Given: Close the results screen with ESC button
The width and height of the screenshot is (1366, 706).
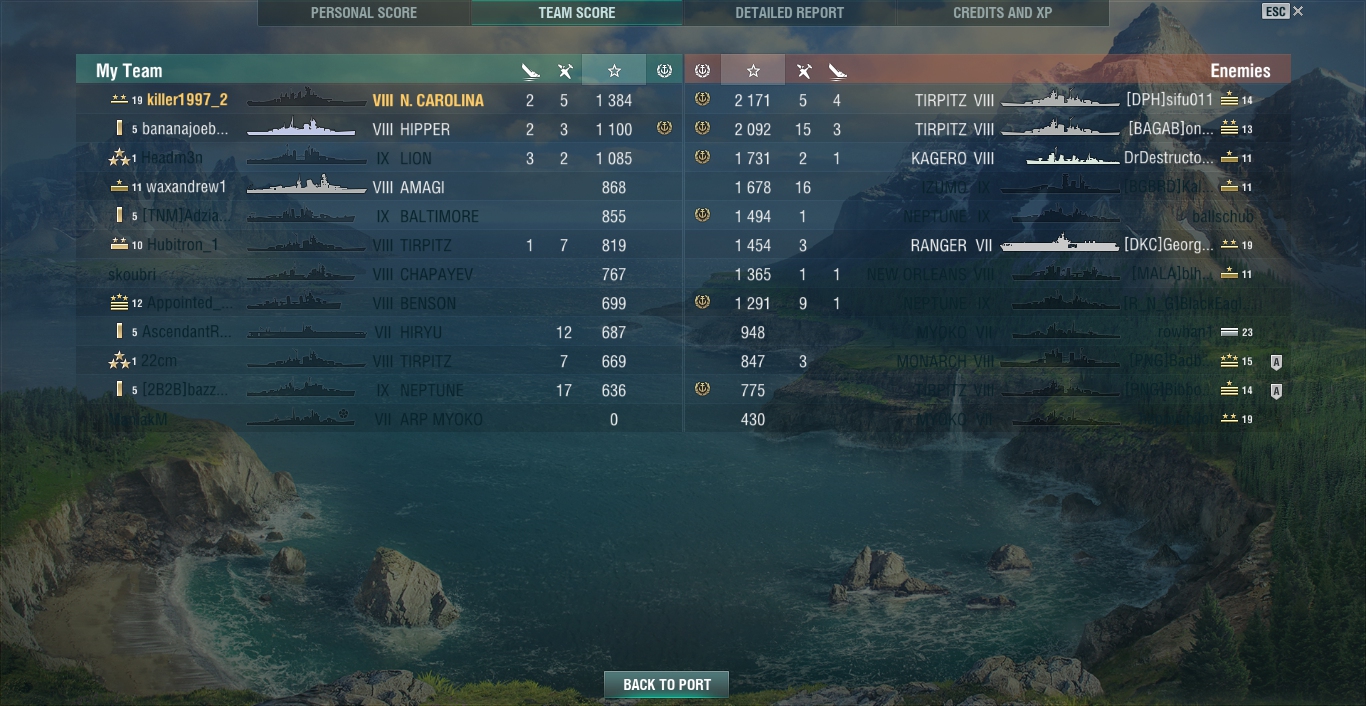Looking at the screenshot, I should point(1283,11).
